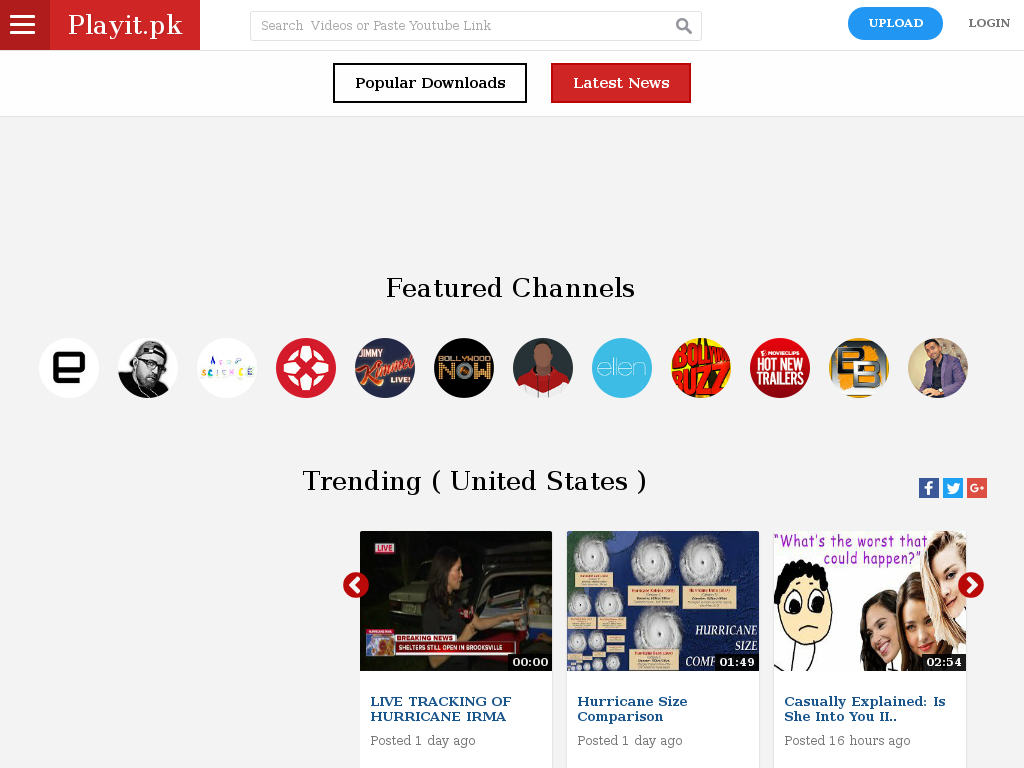The width and height of the screenshot is (1024, 768).
Task: Show previous trending videos with left arrow
Action: point(356,585)
